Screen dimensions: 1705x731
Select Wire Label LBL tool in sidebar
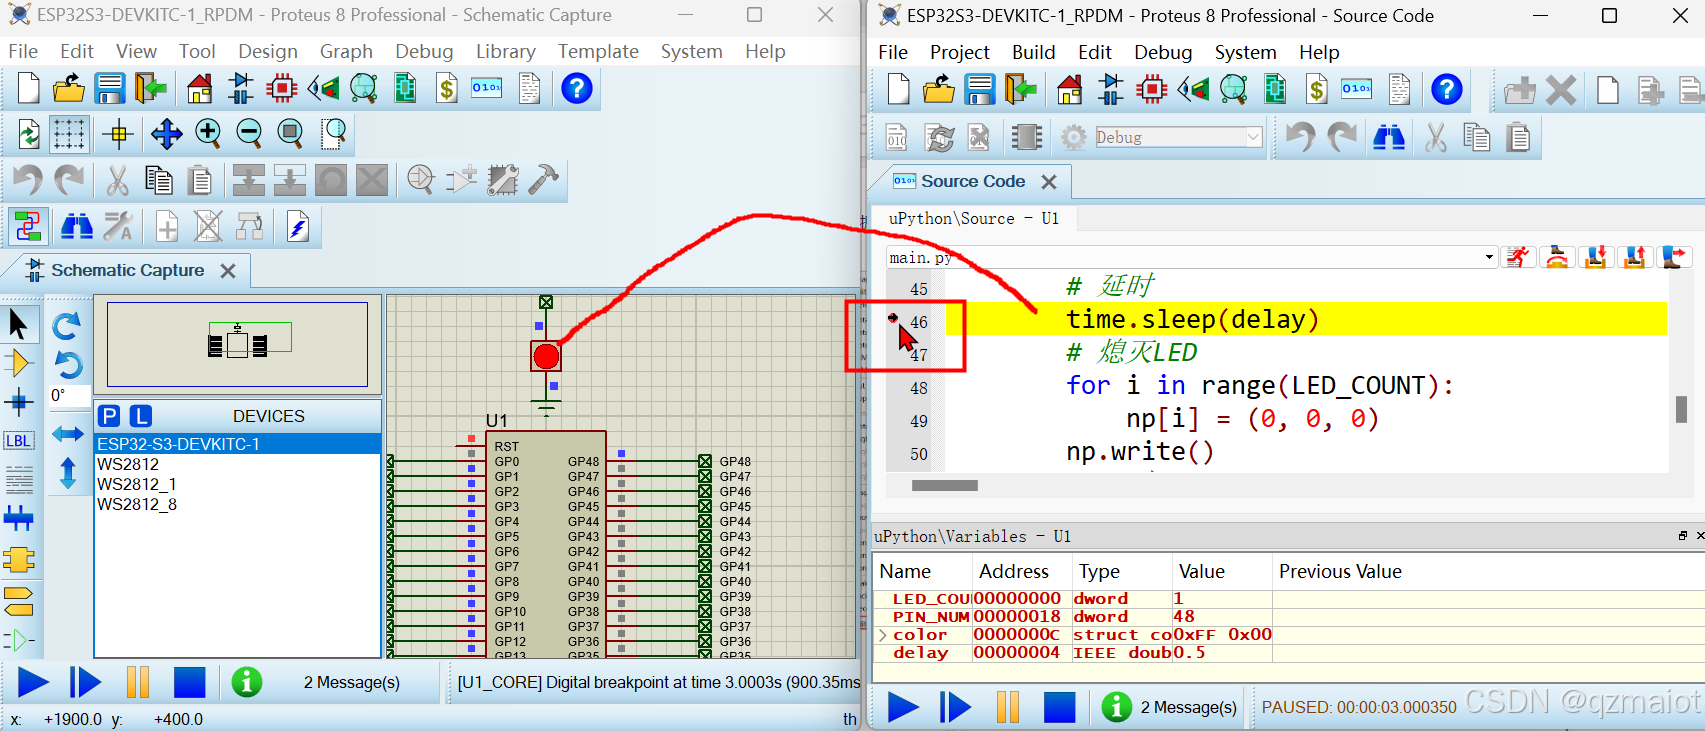(18, 441)
